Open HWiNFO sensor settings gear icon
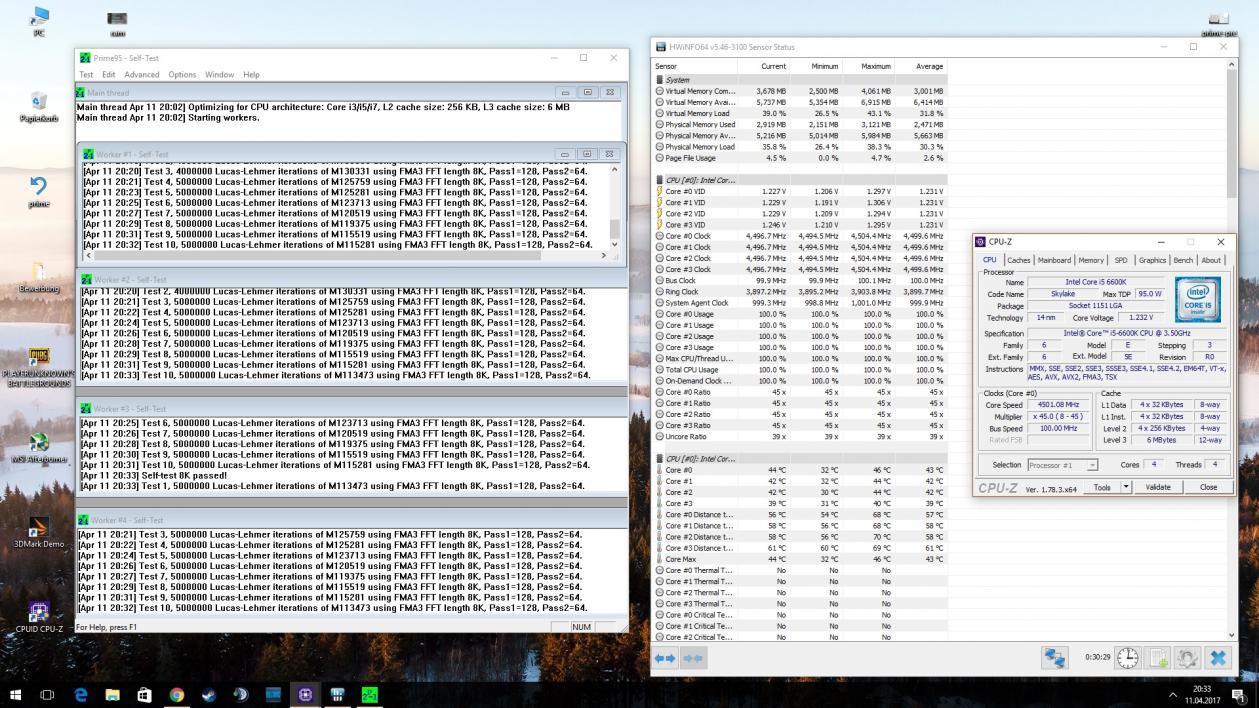The height and width of the screenshot is (708, 1259). 1188,657
